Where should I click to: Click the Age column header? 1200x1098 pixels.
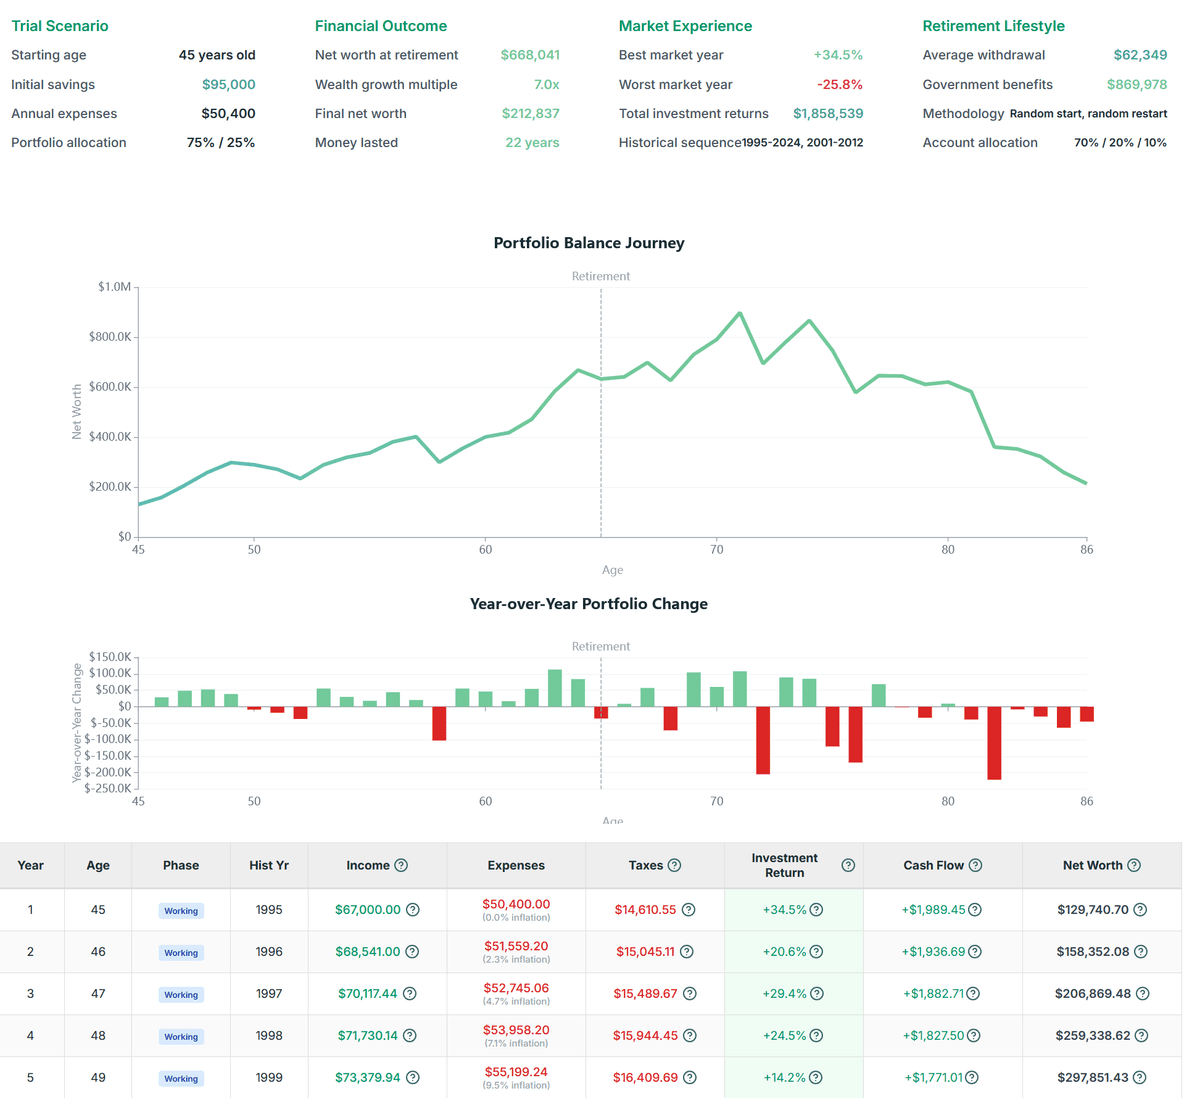click(x=98, y=865)
